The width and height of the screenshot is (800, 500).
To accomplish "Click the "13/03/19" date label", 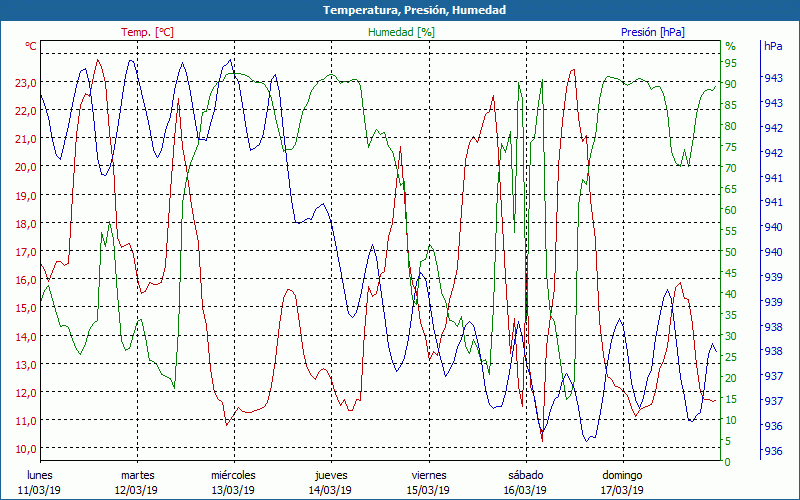I will [233, 490].
